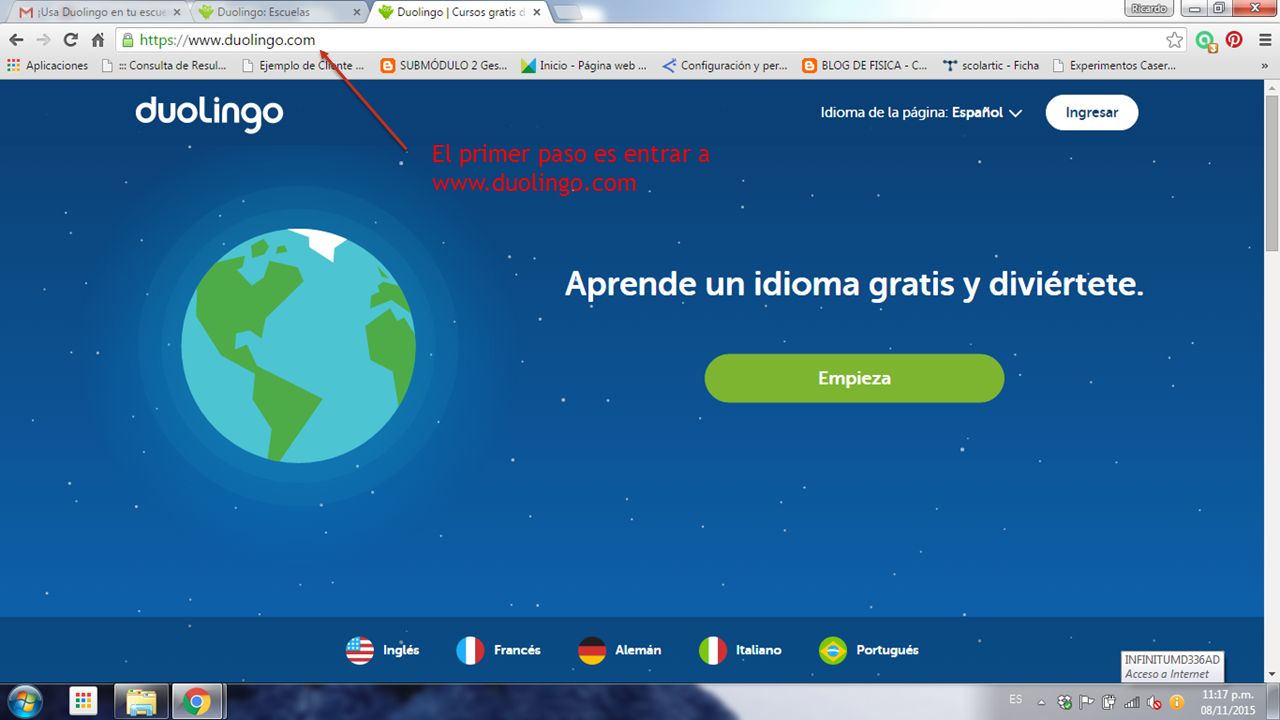Choose the Inglés course with US flag
The width and height of the screenshot is (1280, 720).
coord(383,650)
